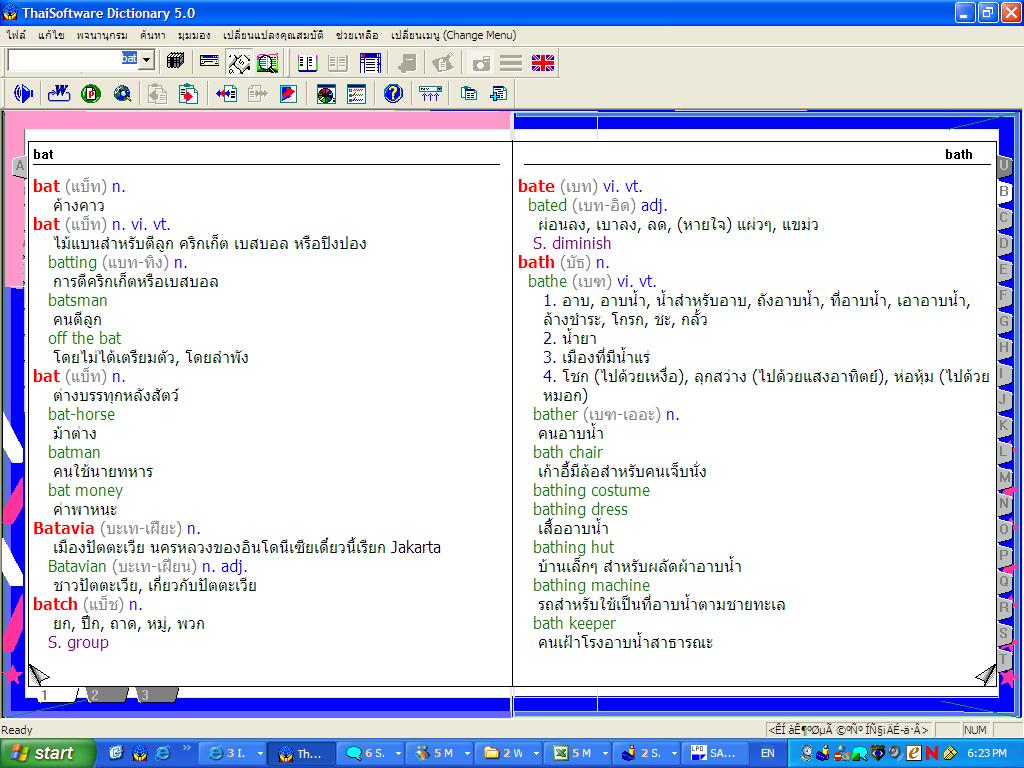This screenshot has width=1024, height=768.
Task: Click the EN language indicator in taskbar
Action: 768,753
